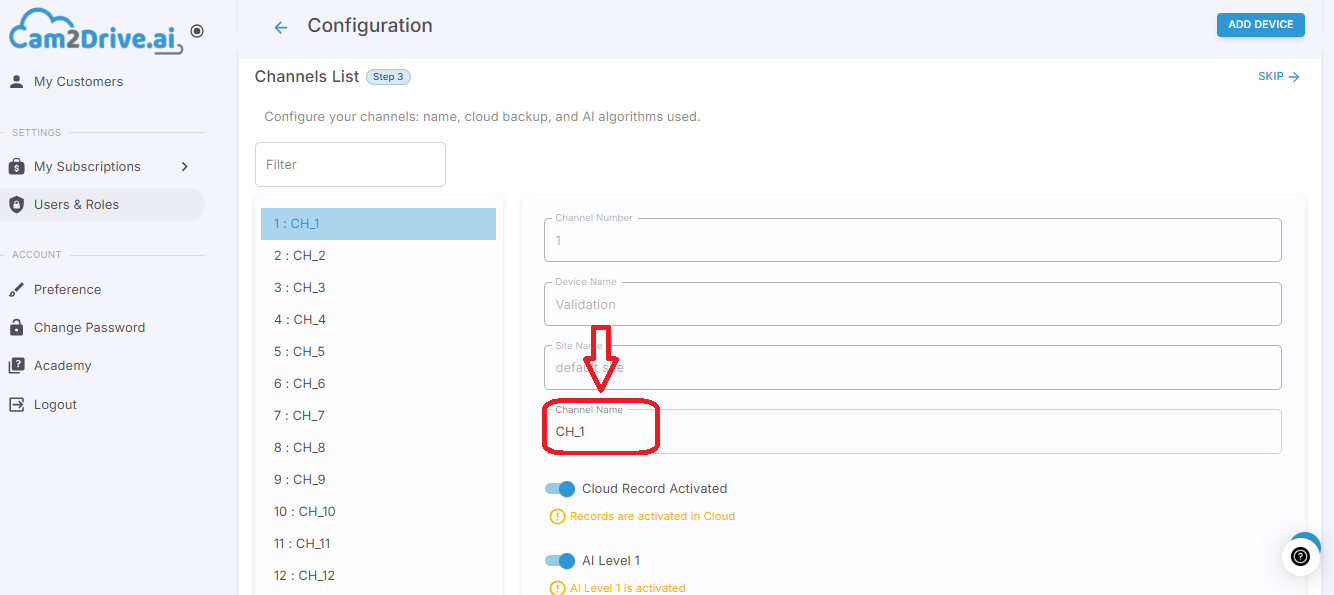Click the Academy icon in sidebar
Viewport: 1334px width, 595px height.
[16, 365]
